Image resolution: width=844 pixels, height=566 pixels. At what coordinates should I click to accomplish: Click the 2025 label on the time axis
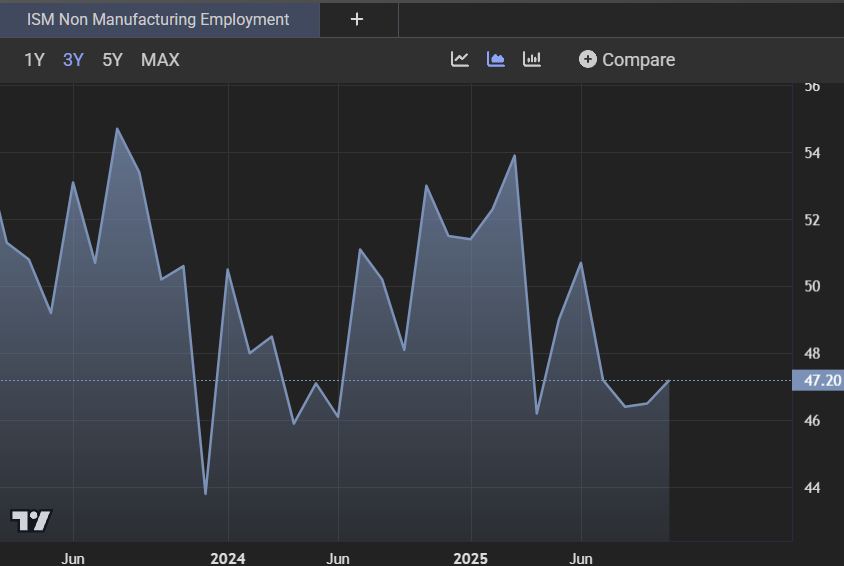click(469, 558)
